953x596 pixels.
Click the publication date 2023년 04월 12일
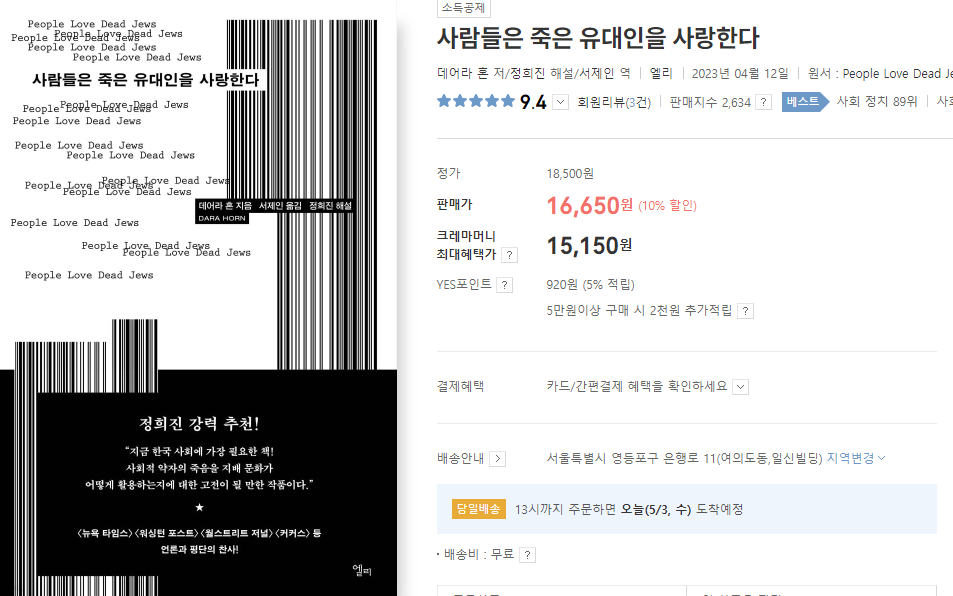[740, 74]
